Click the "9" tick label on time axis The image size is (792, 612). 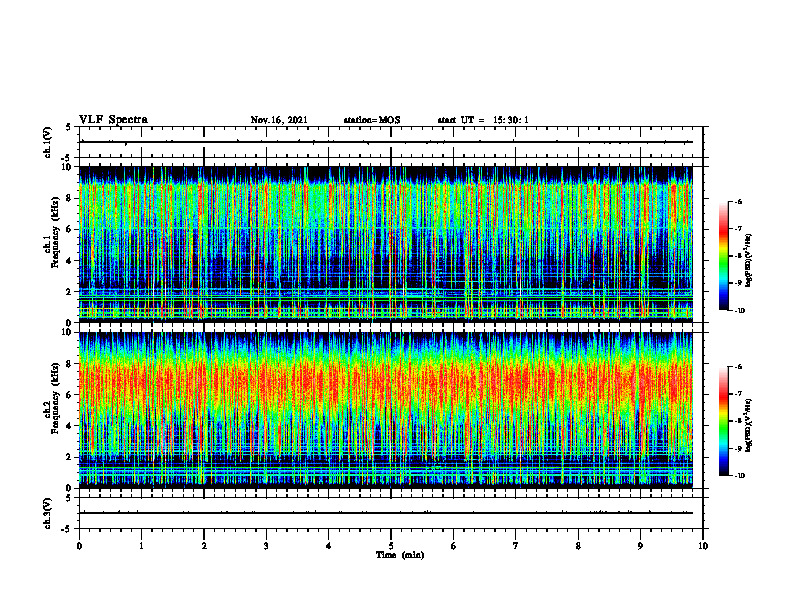click(640, 546)
